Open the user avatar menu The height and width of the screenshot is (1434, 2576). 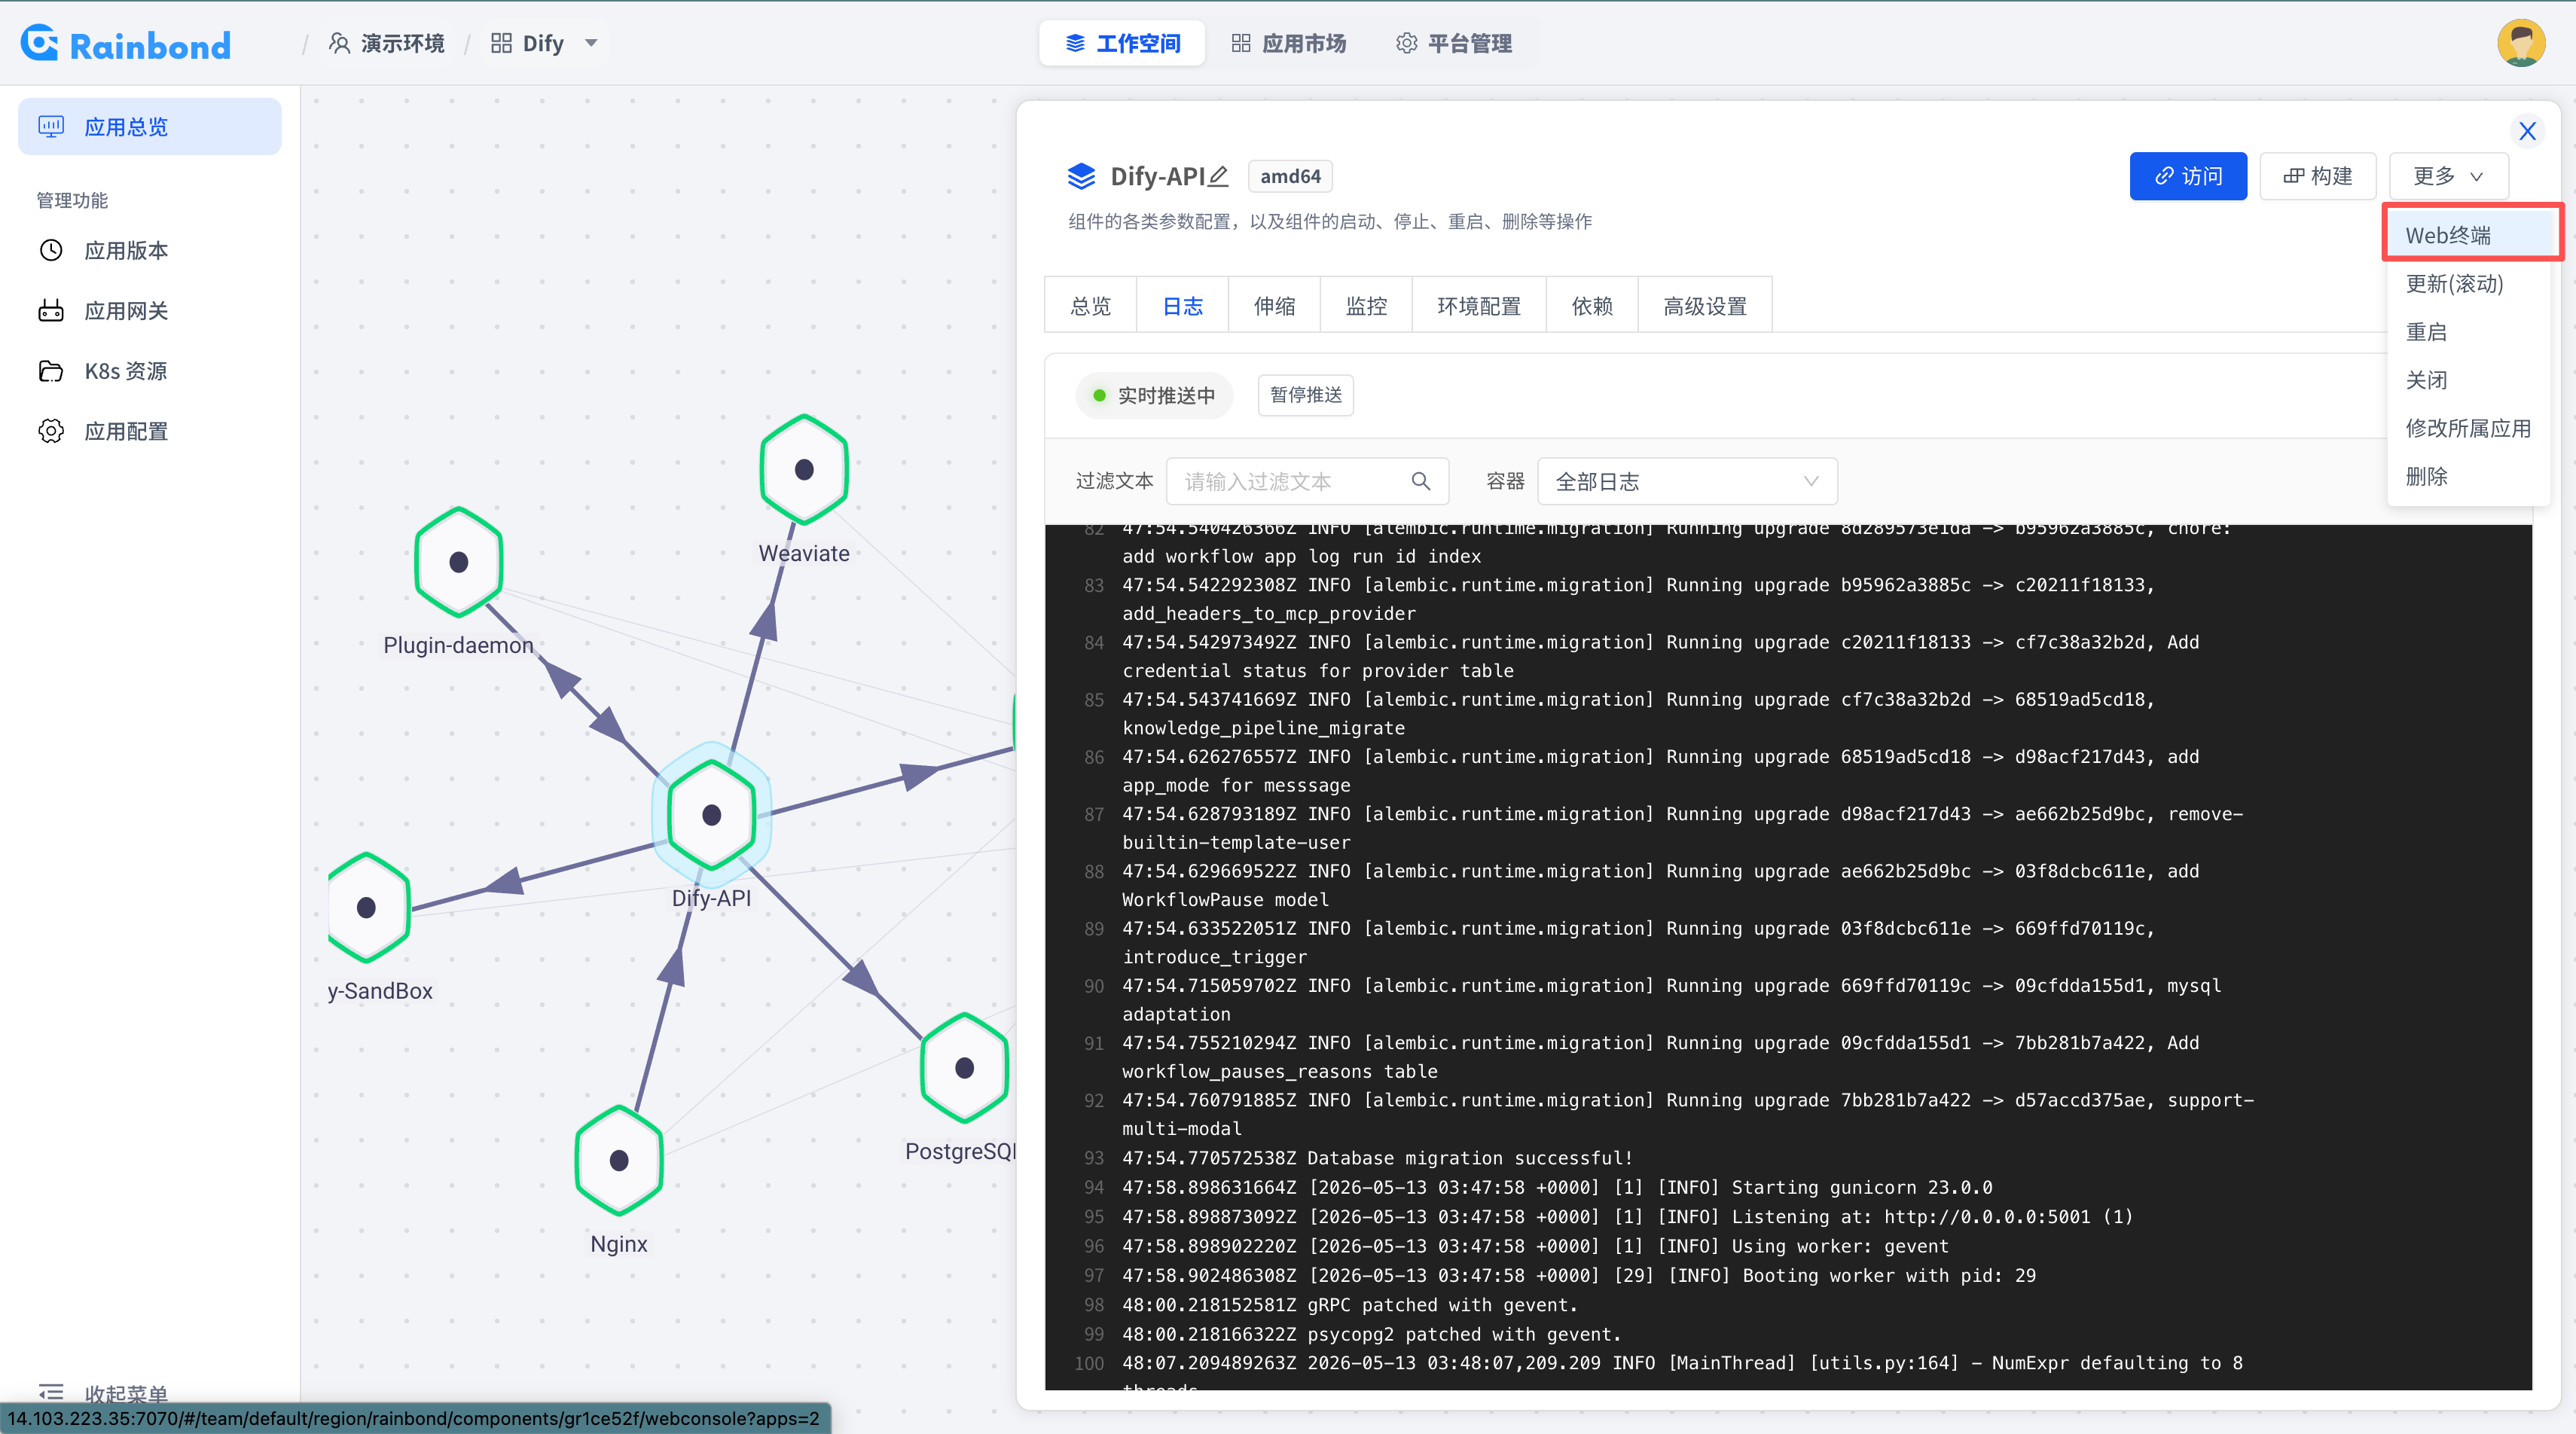click(x=2520, y=43)
